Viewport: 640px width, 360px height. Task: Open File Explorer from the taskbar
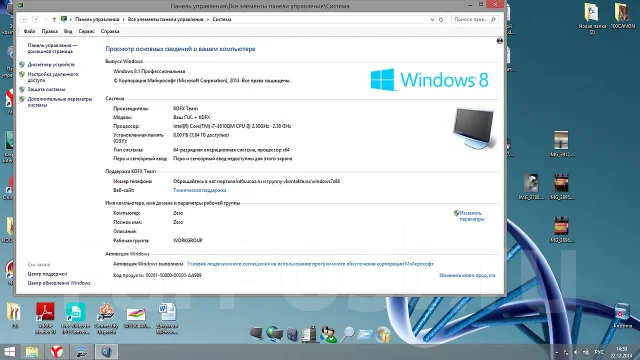tap(32, 352)
